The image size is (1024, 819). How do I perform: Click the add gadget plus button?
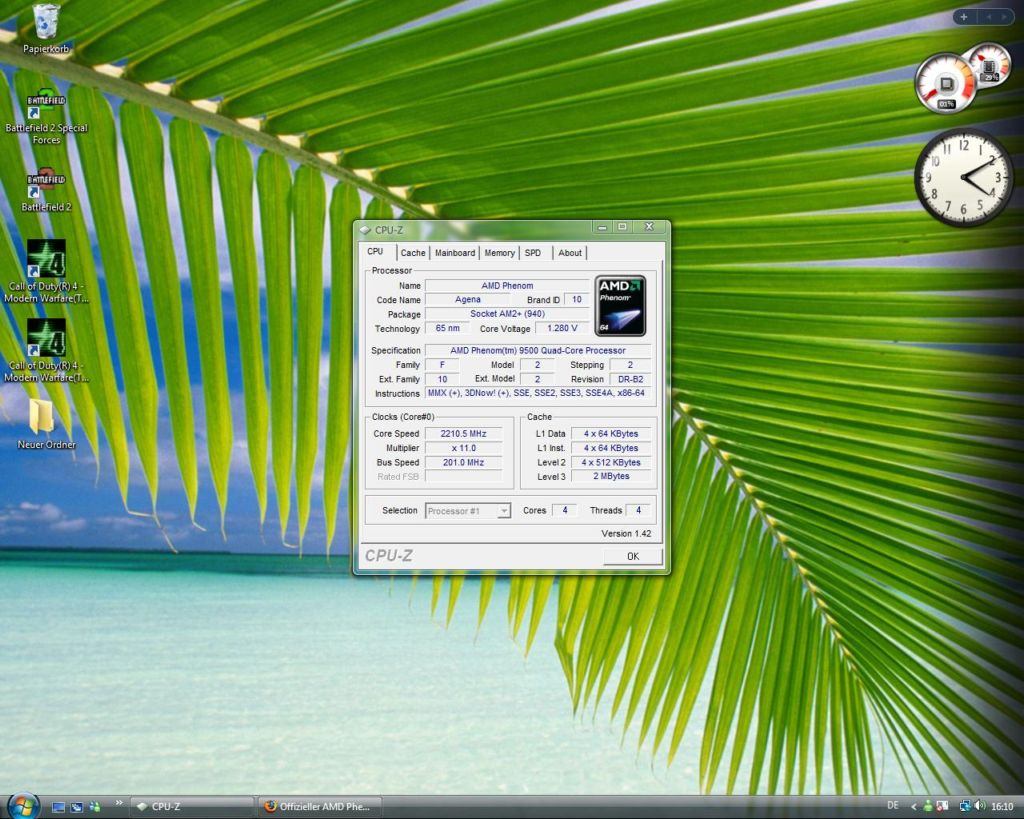point(963,17)
